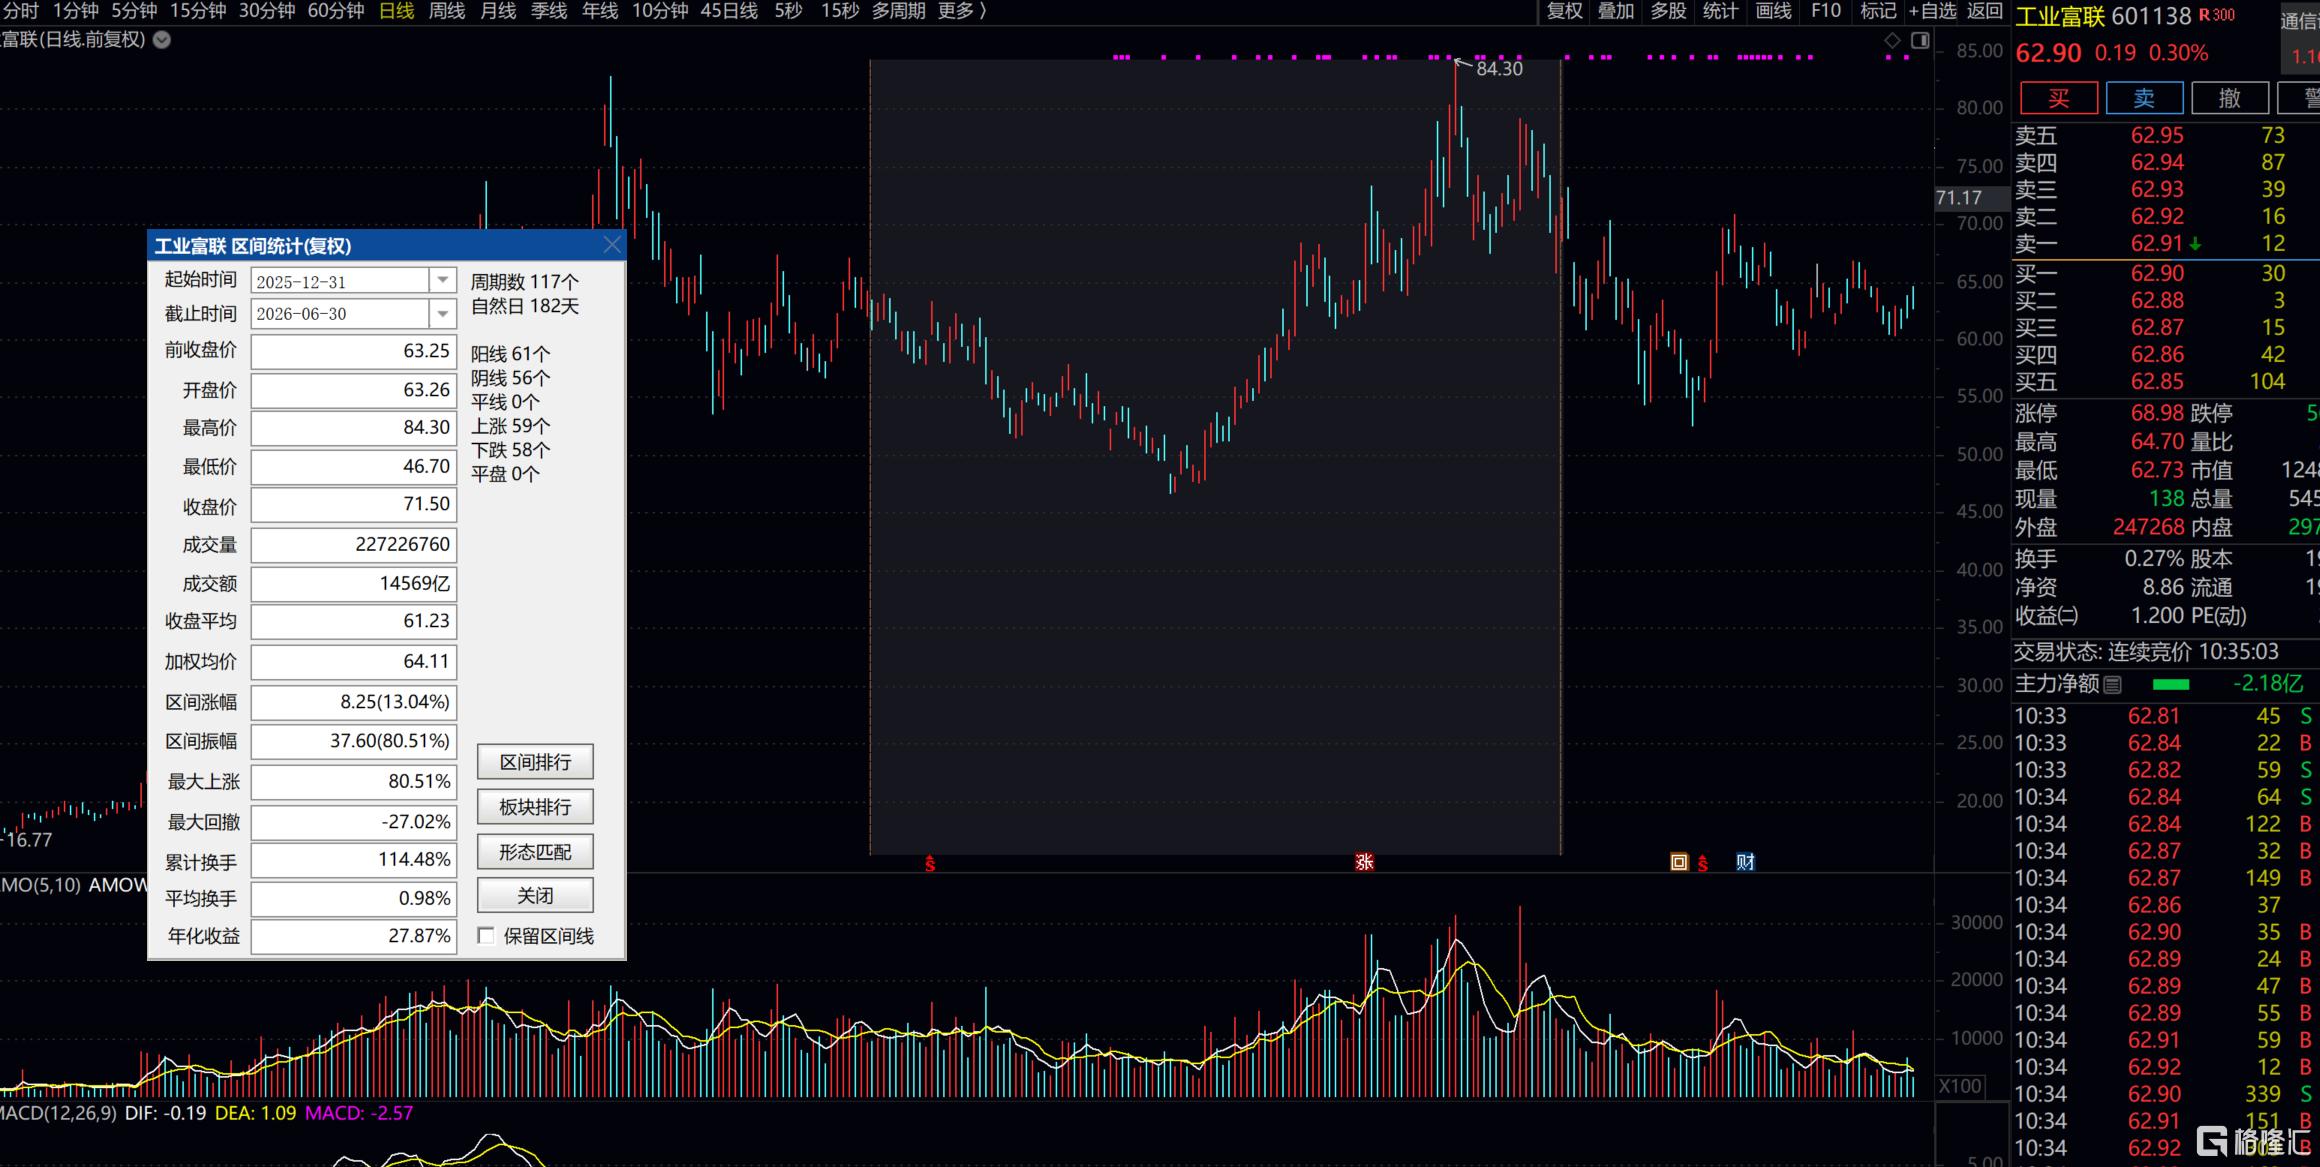Click the 统计 statistics tool

click(1720, 11)
